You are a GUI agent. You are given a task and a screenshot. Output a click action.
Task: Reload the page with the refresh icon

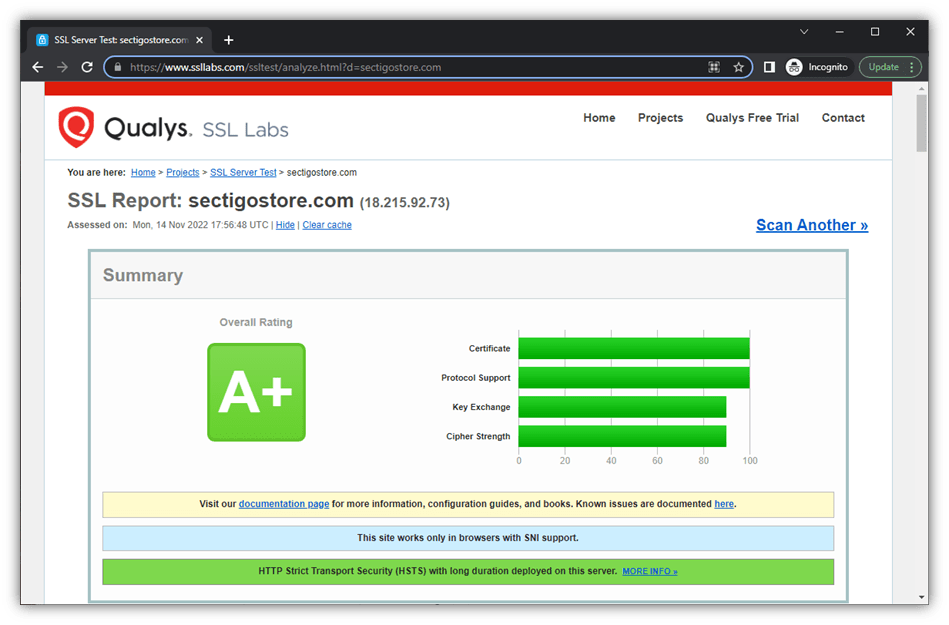coord(87,67)
